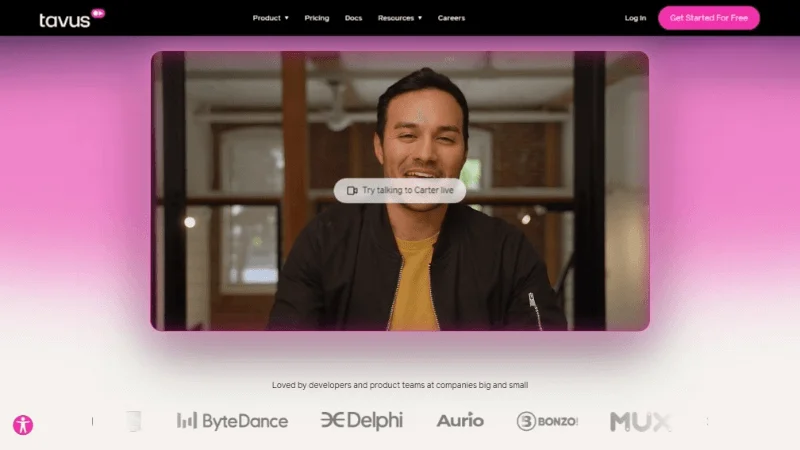Click the video camera icon on Carter's video
800x450 pixels.
click(351, 190)
